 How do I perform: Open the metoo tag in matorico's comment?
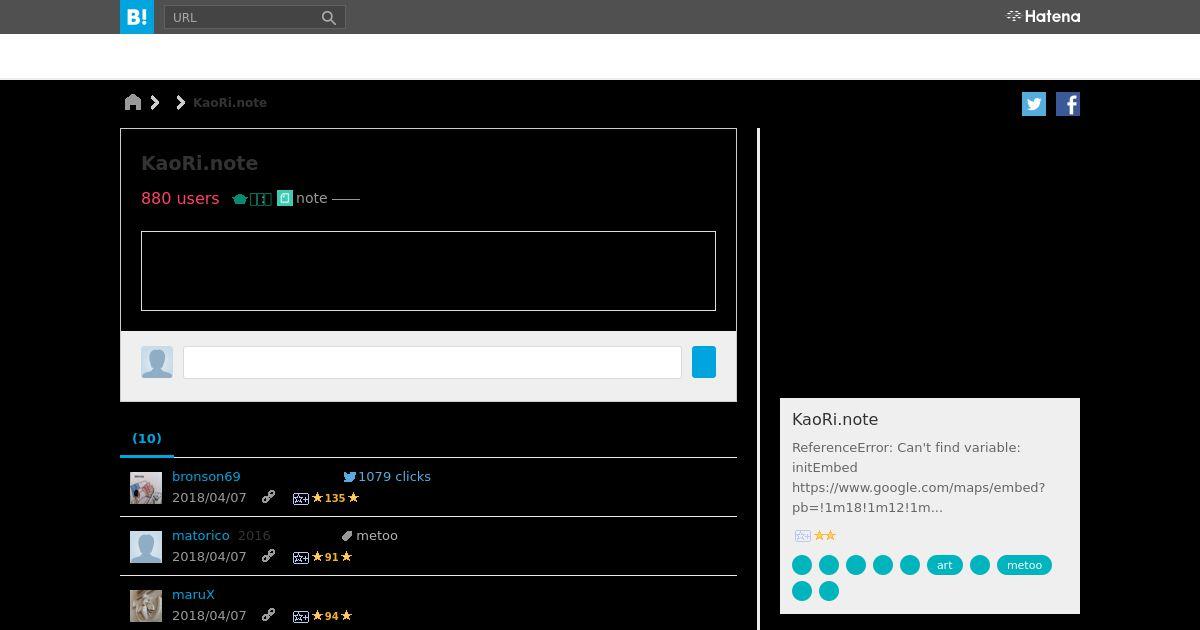(377, 536)
